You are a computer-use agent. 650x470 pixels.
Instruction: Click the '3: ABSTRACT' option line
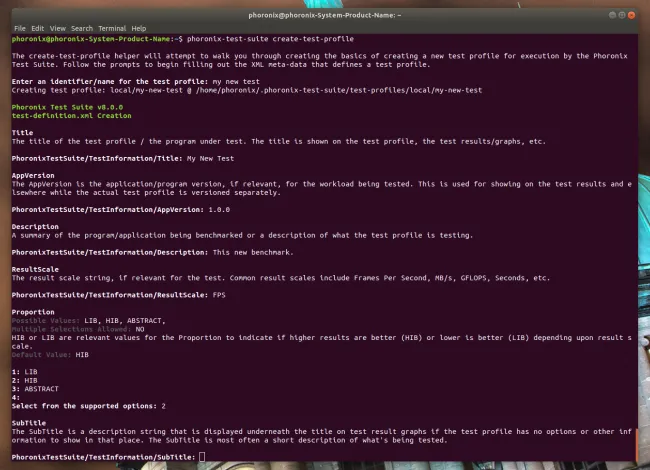(35, 389)
